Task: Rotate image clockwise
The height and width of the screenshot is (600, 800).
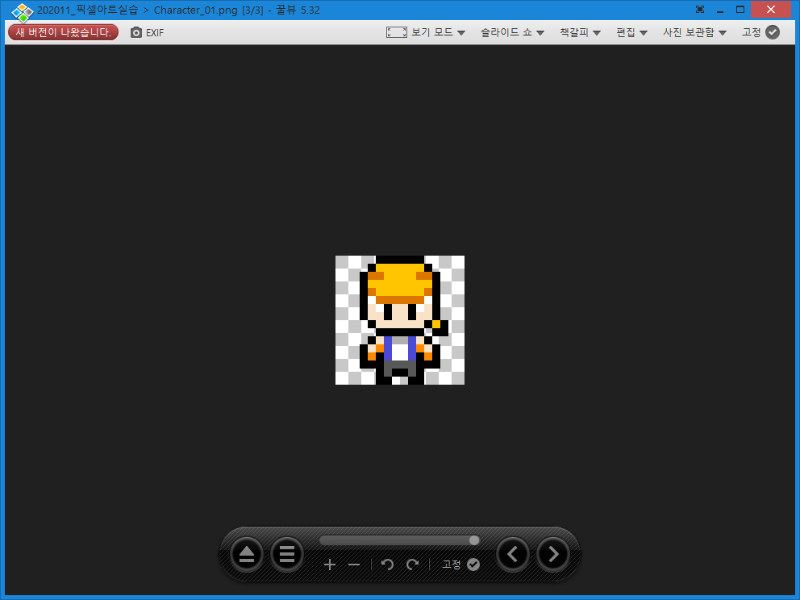Action: tap(412, 564)
